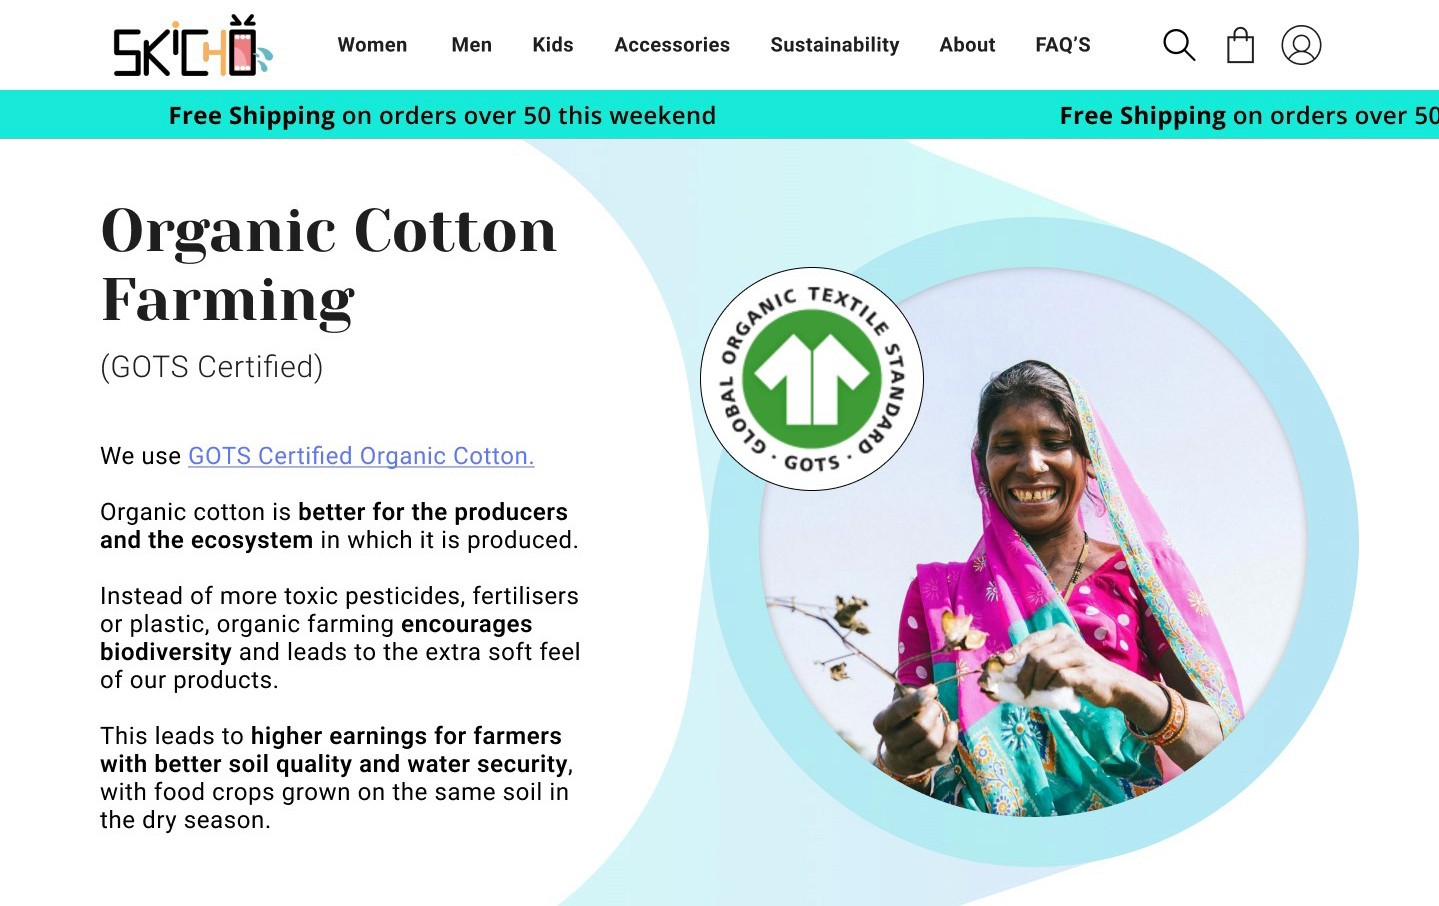Screen dimensions: 1439x906
Task: Open the Men menu
Action: (471, 45)
